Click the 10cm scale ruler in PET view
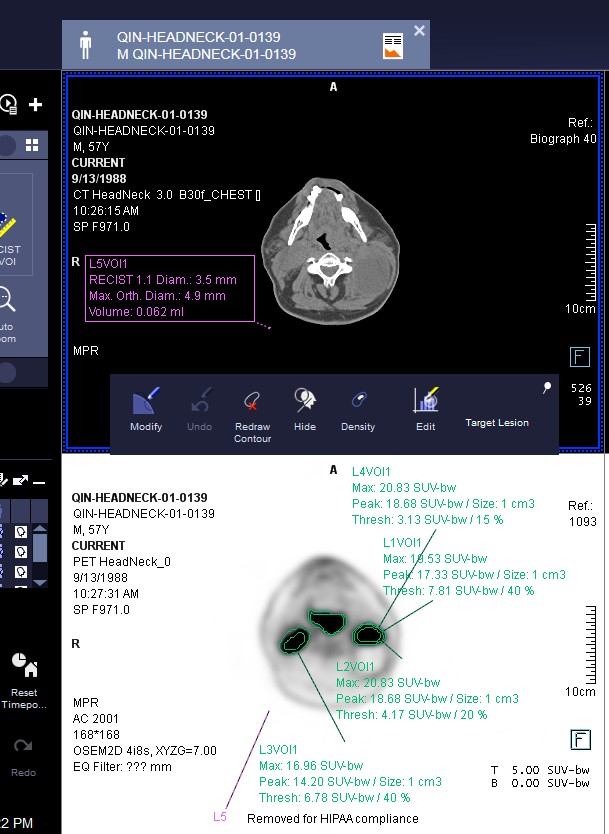 [x=589, y=646]
